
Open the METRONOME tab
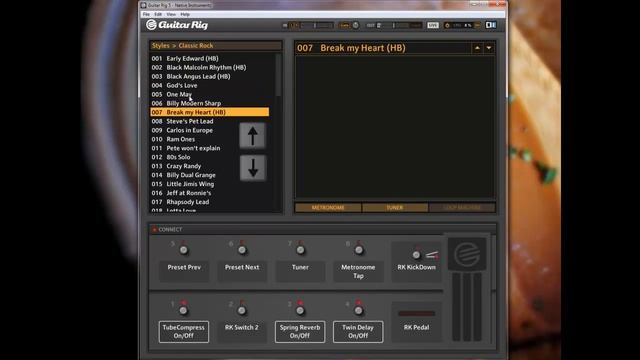(x=328, y=208)
